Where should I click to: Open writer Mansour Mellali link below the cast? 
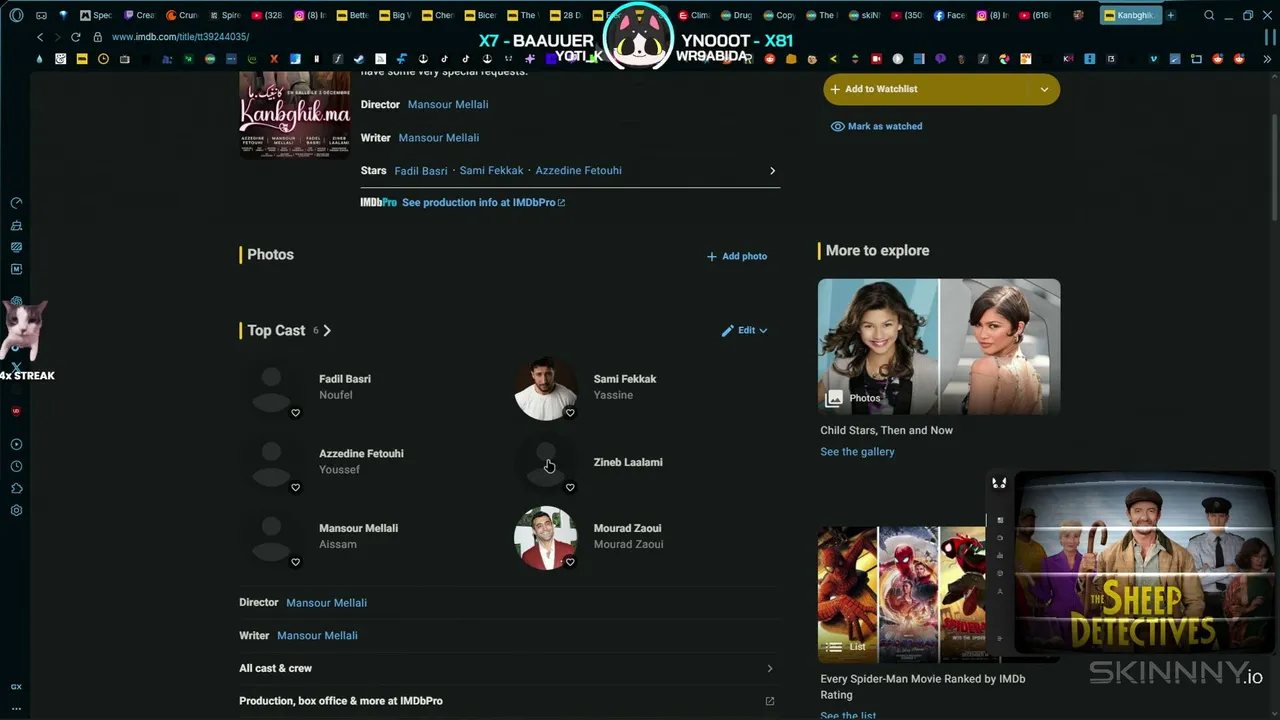pos(317,636)
